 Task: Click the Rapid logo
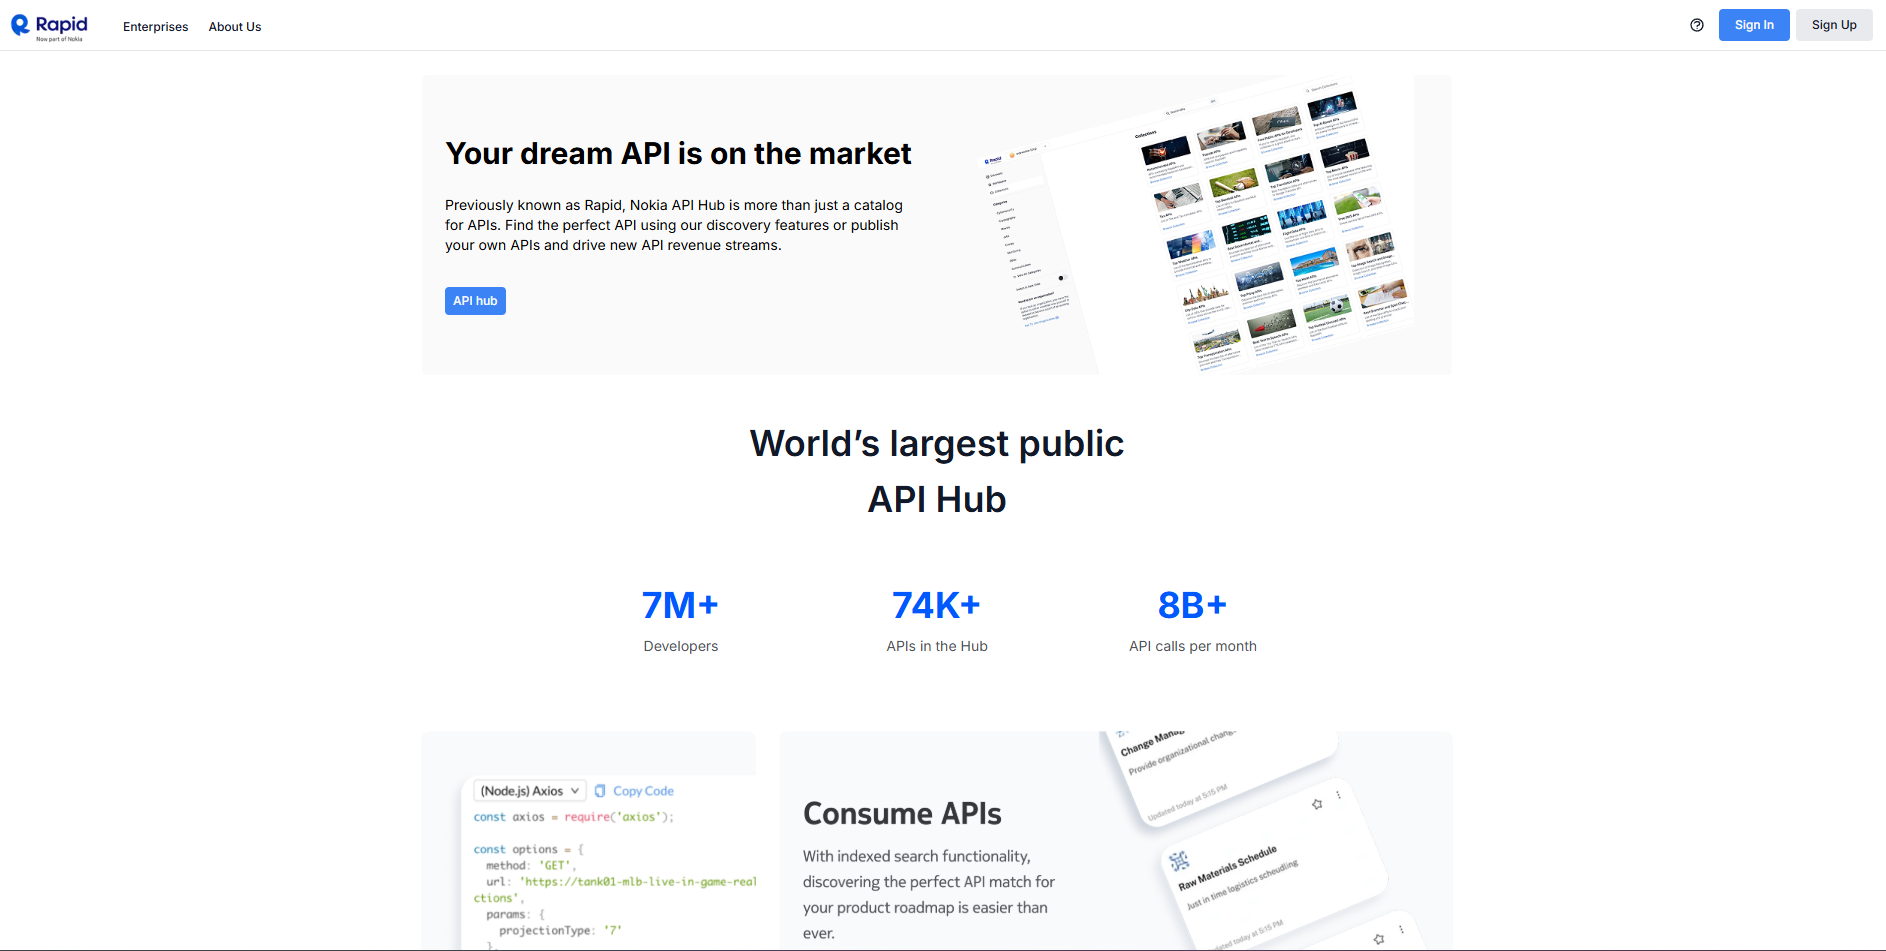coord(49,26)
